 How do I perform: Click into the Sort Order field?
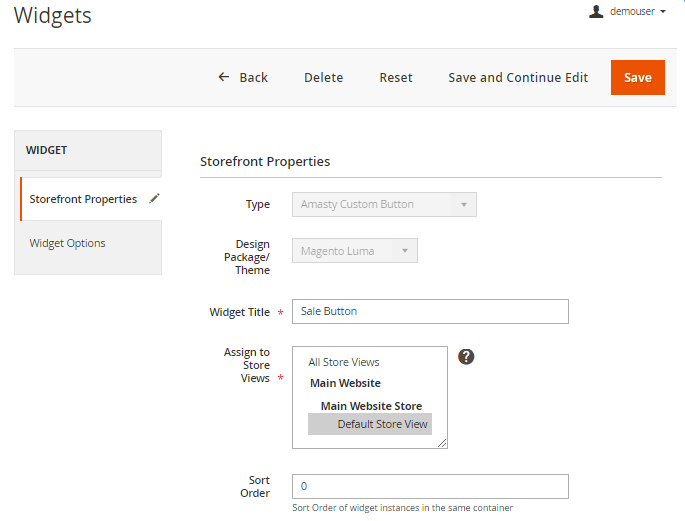point(430,486)
